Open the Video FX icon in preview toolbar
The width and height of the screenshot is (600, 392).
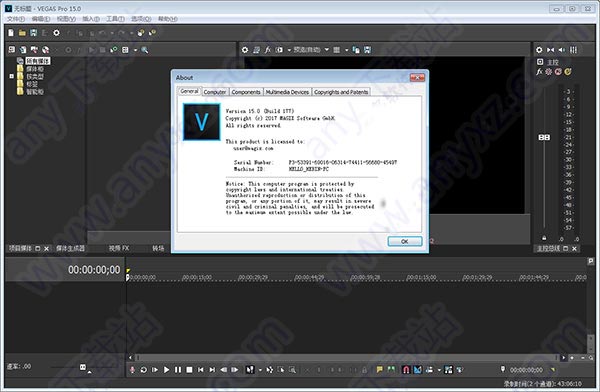[x=268, y=50]
